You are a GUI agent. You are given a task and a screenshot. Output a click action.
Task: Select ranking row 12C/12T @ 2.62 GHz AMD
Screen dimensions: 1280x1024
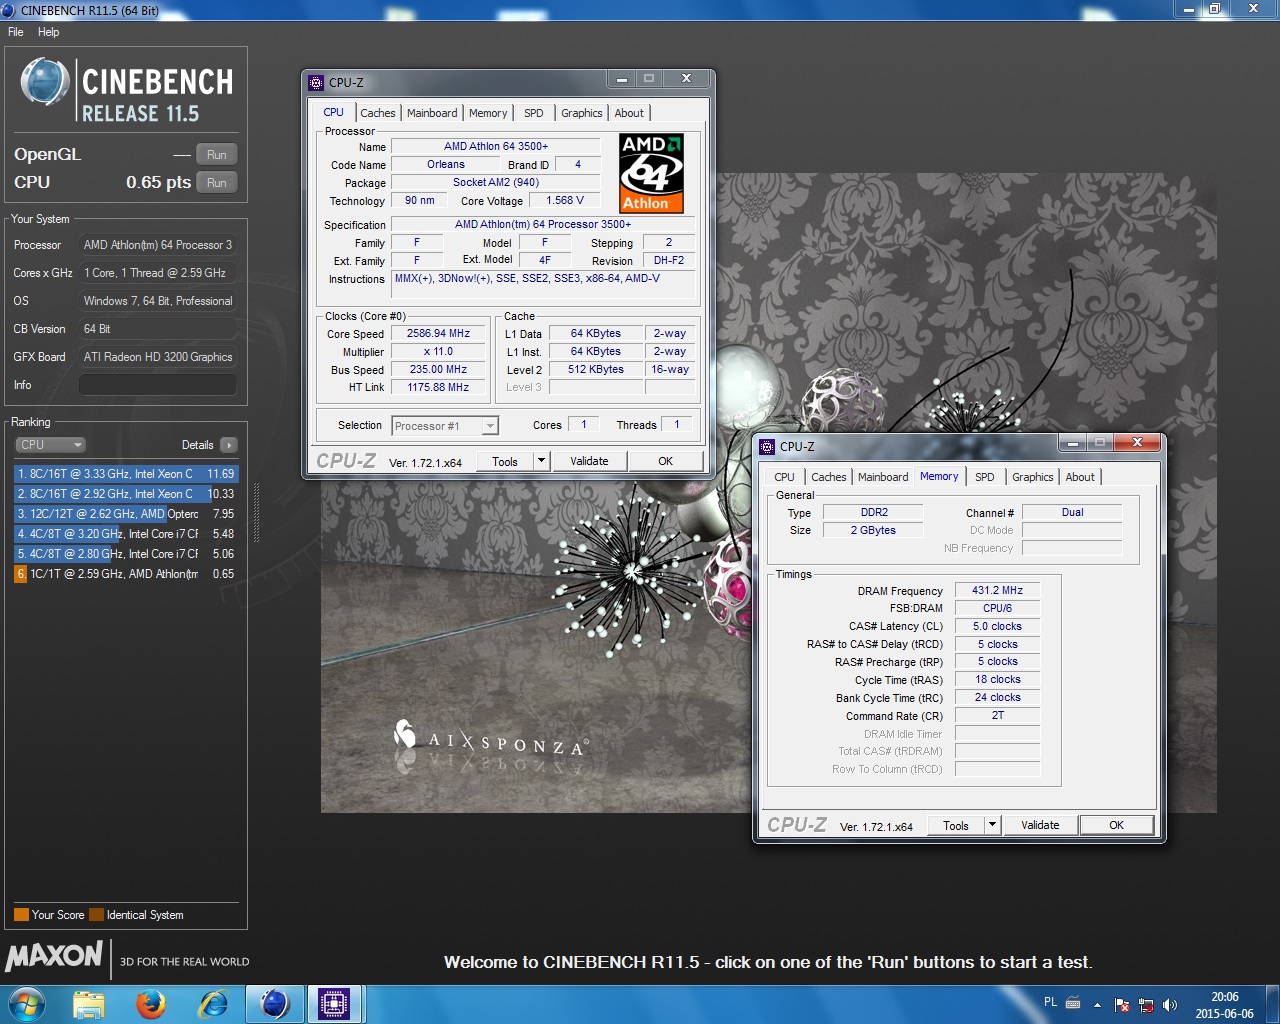point(126,514)
